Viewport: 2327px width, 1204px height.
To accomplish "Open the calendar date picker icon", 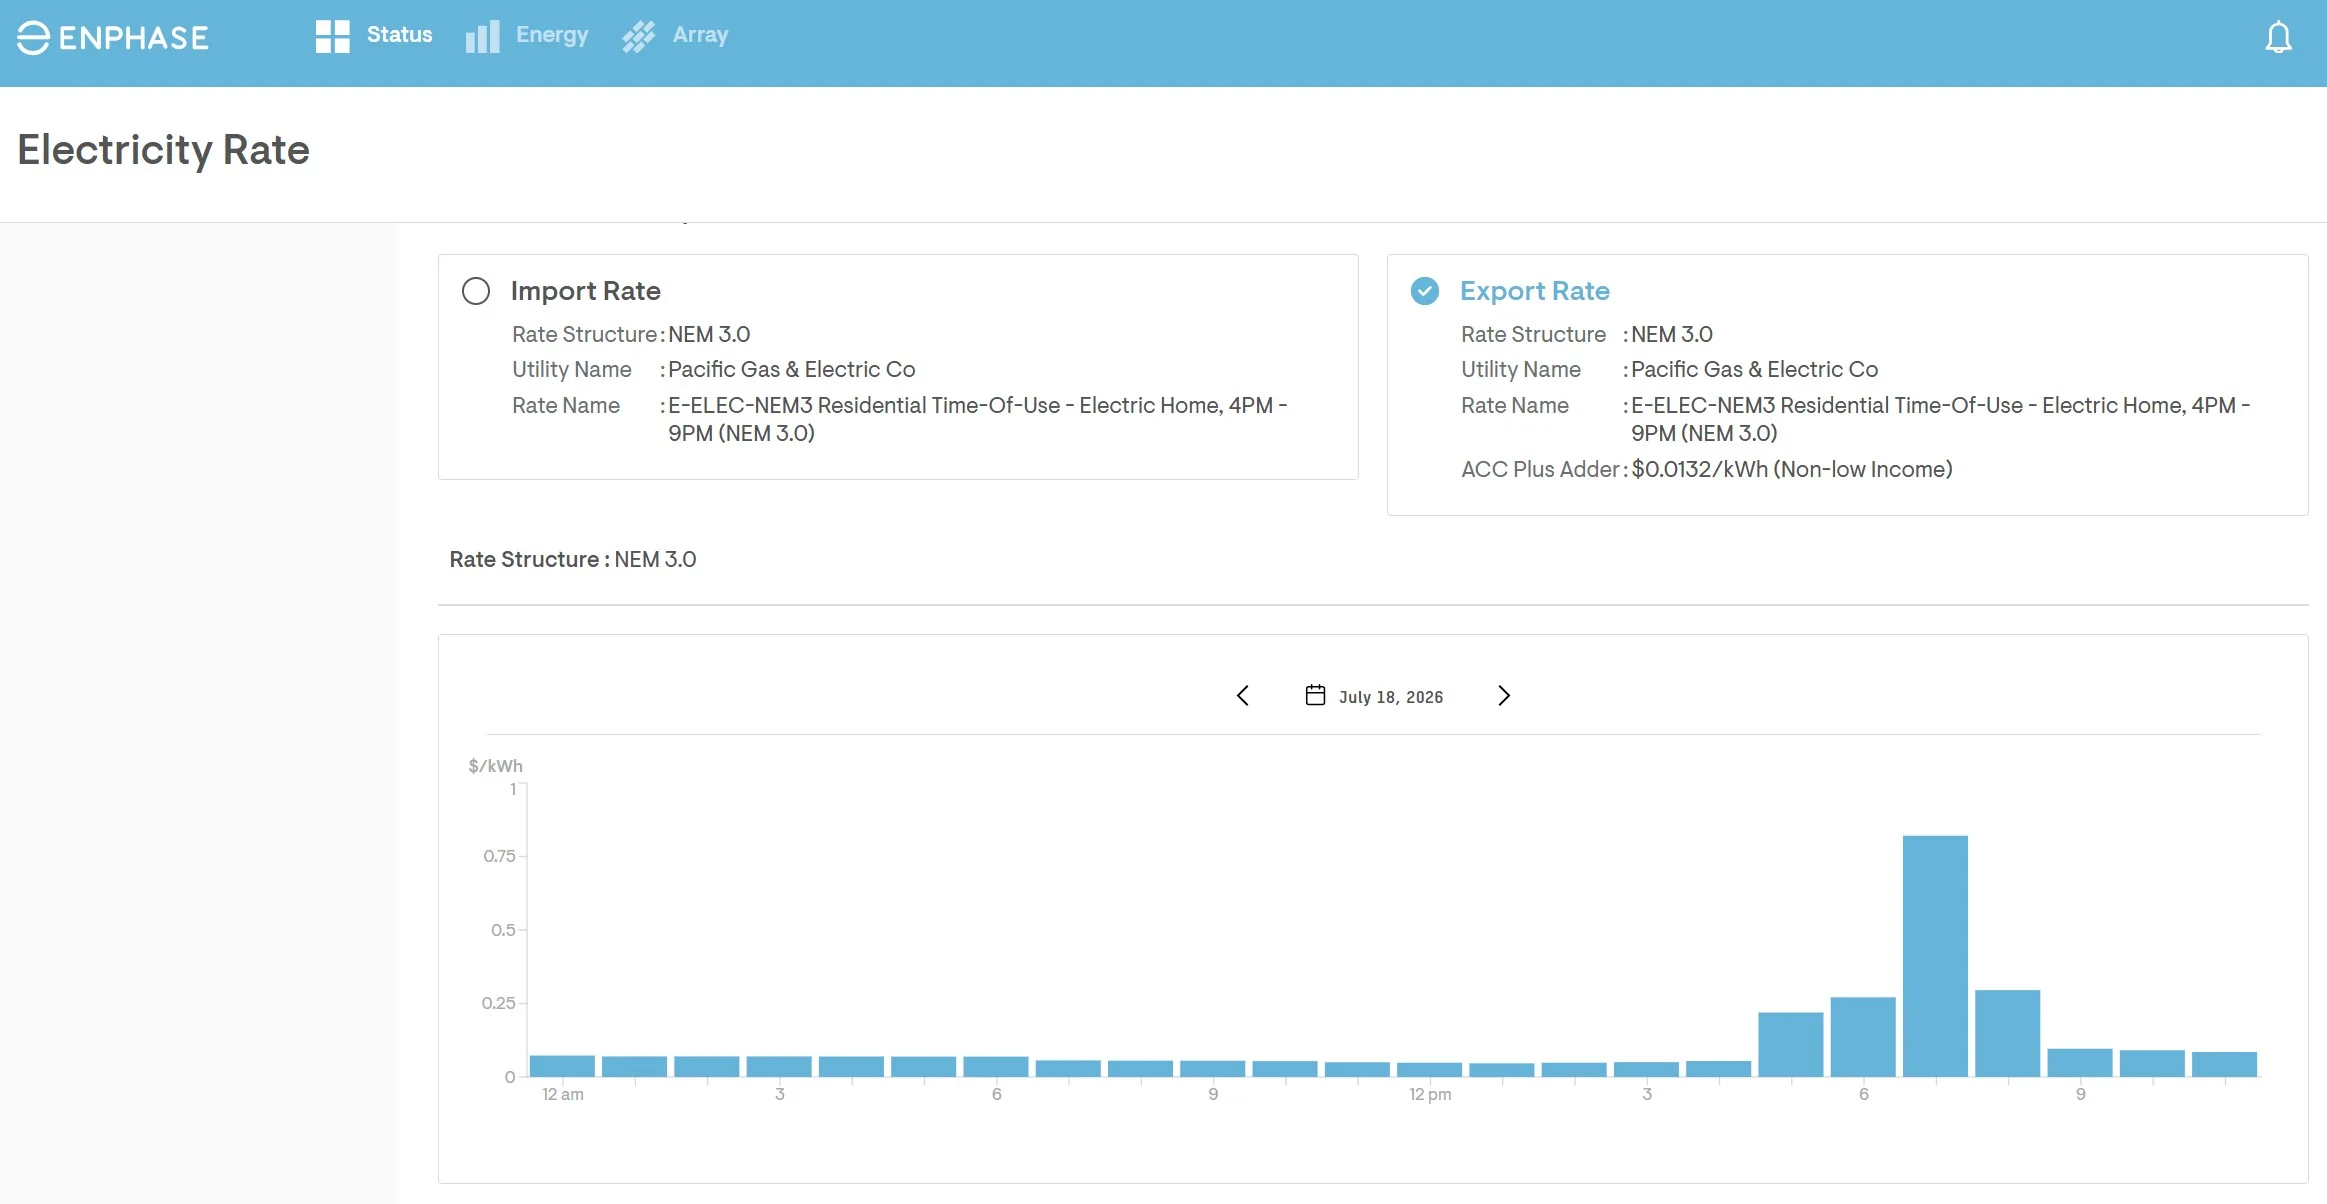I will pos(1315,695).
